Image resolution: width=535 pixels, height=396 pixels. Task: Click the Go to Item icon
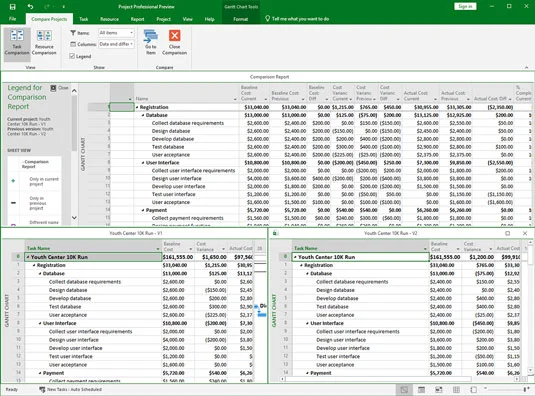[151, 36]
